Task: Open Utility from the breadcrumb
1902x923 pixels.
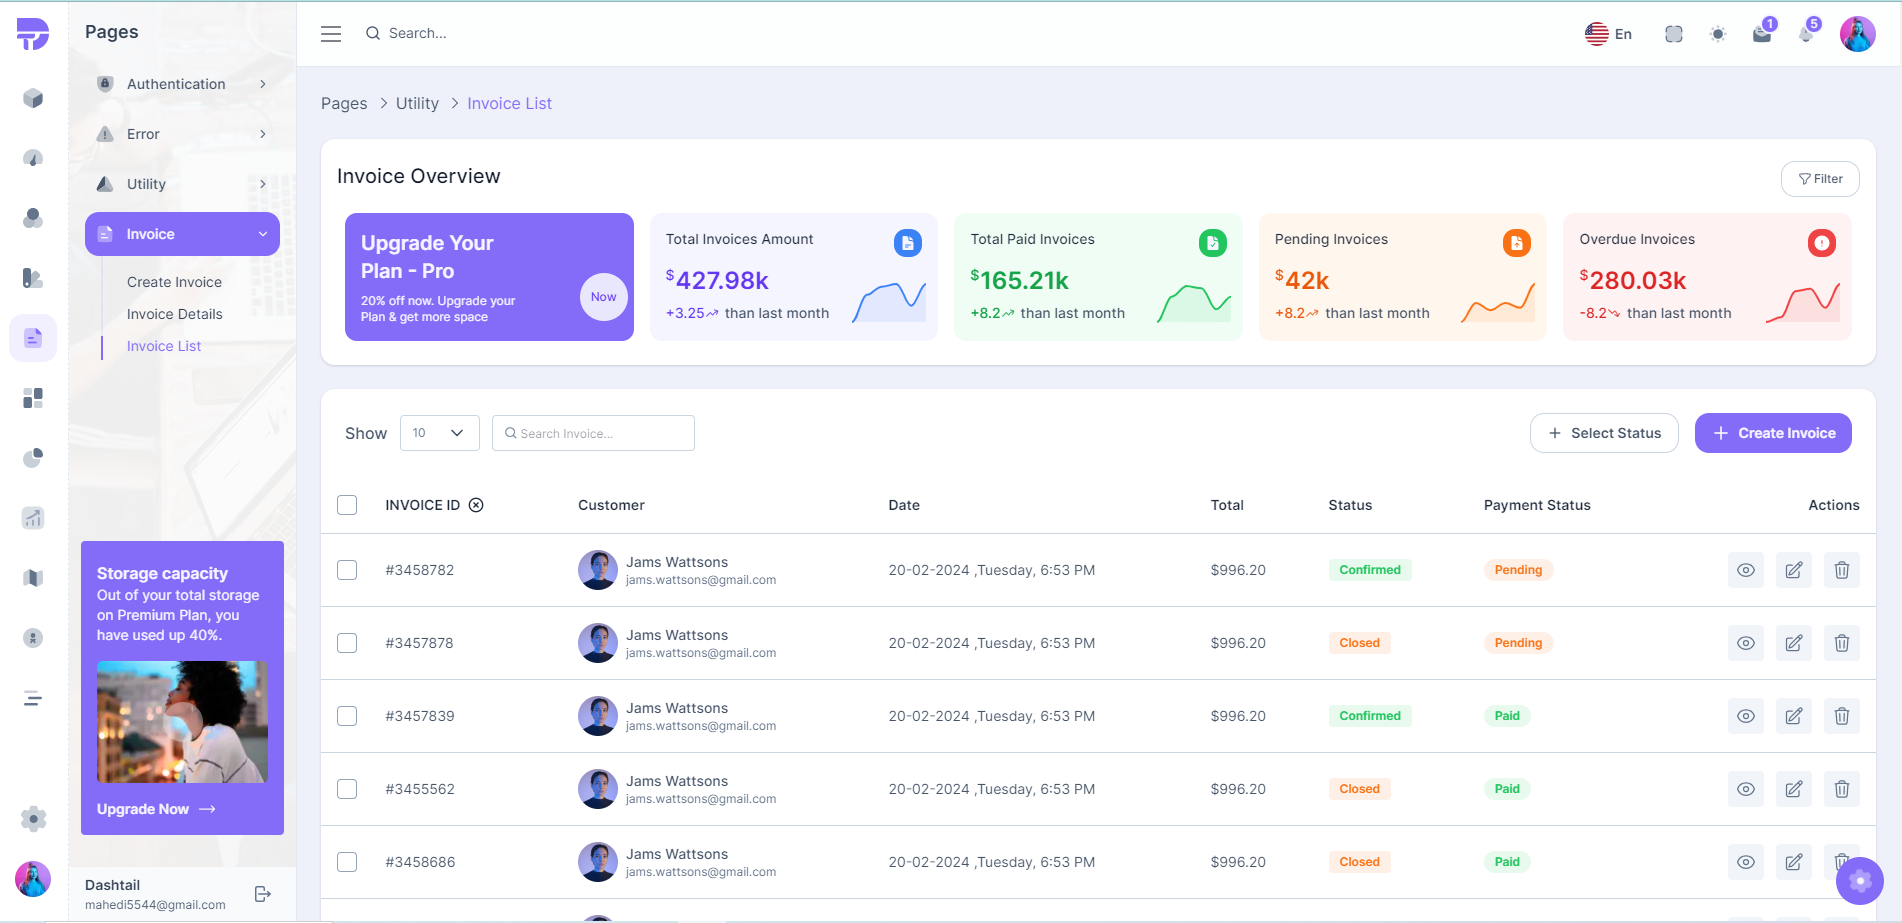Action: (x=417, y=103)
